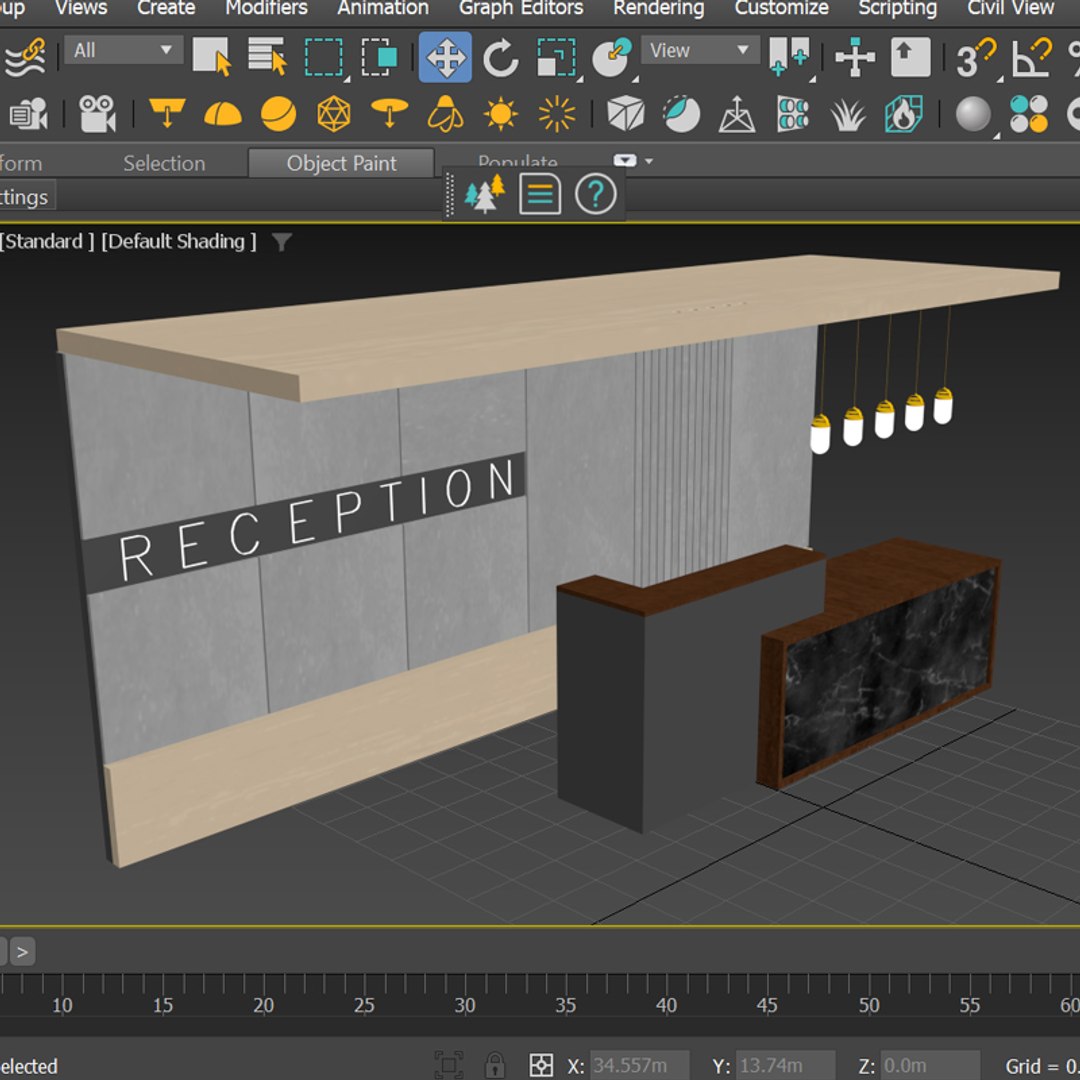Screen dimensions: 1080x1080
Task: Switch to the Selection ribbon tab
Action: 164,163
